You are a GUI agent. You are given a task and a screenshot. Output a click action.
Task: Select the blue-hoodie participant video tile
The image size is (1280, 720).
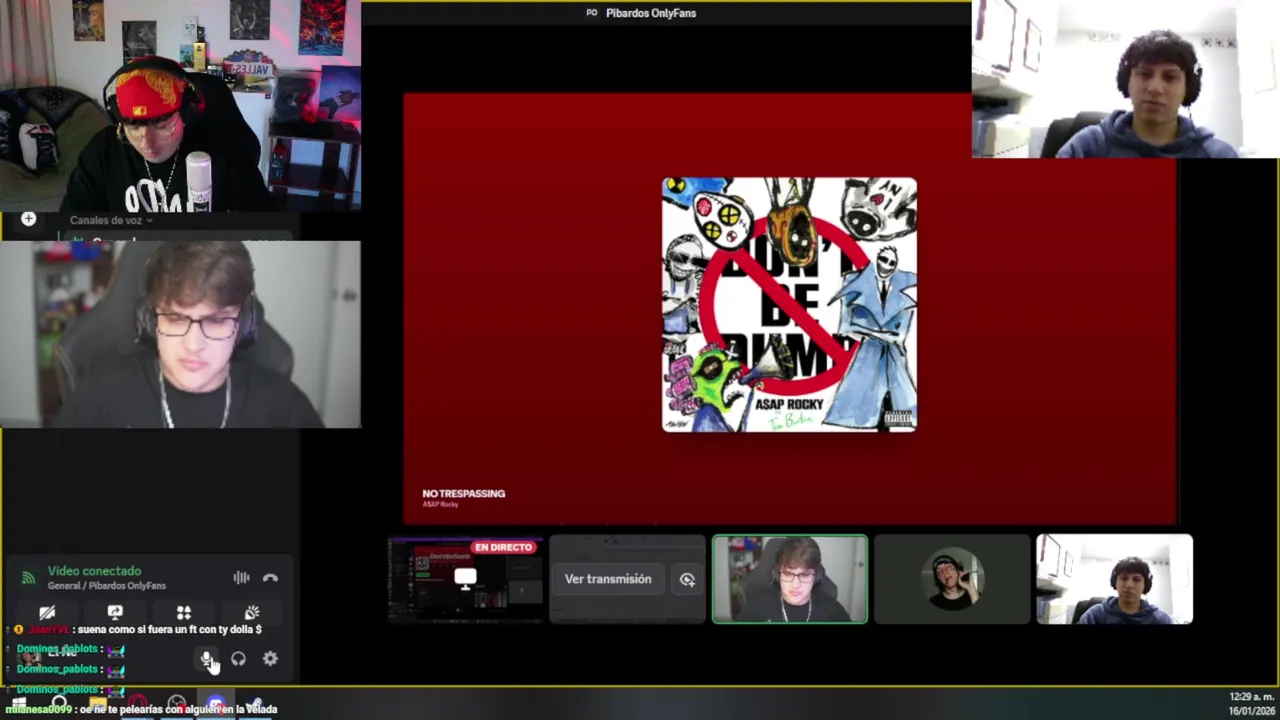[x=1114, y=579]
